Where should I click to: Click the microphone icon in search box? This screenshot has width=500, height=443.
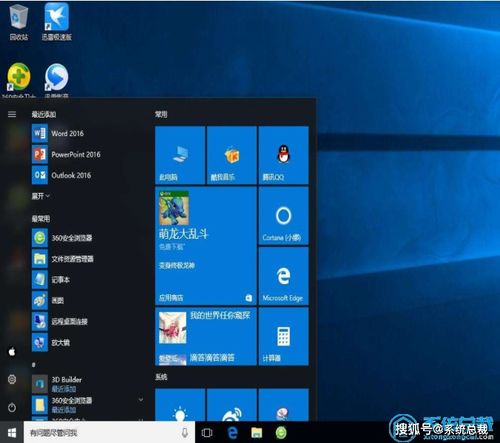185,433
